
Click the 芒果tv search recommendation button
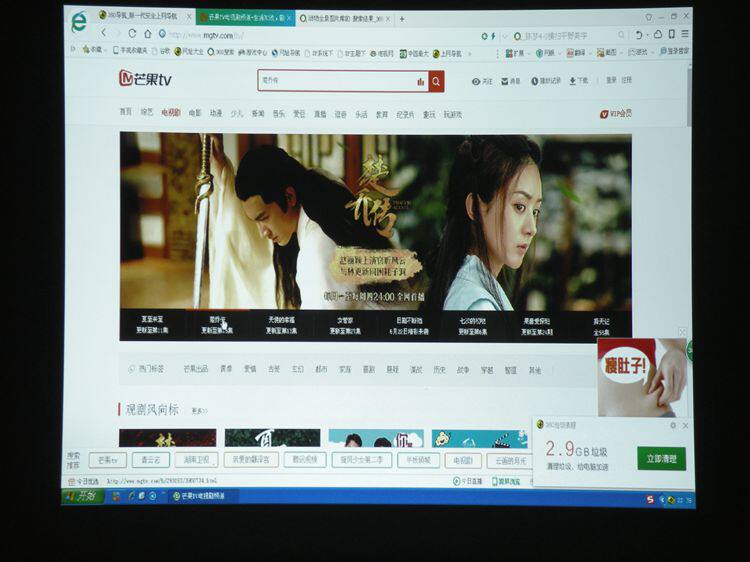point(108,460)
